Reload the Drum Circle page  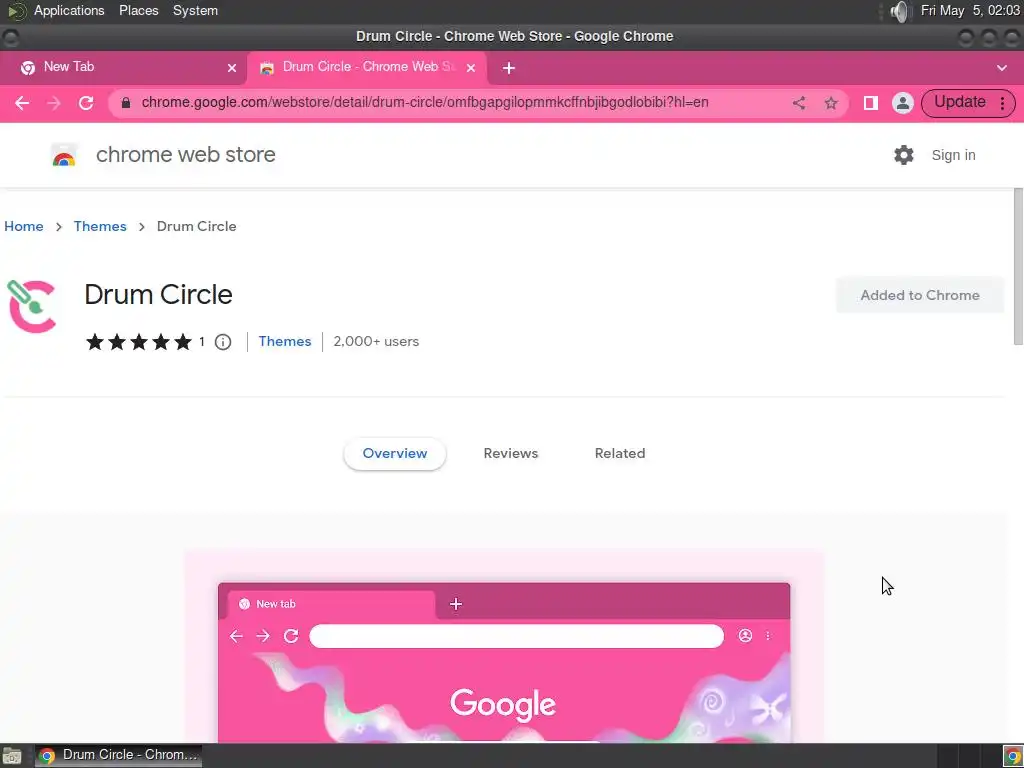point(86,103)
